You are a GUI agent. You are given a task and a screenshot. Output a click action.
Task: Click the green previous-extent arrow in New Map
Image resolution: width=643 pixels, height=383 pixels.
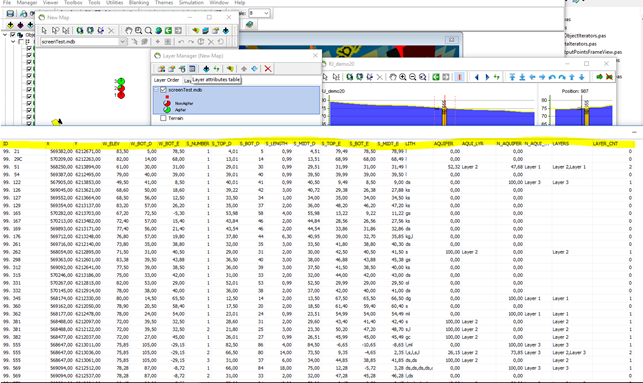[168, 30]
